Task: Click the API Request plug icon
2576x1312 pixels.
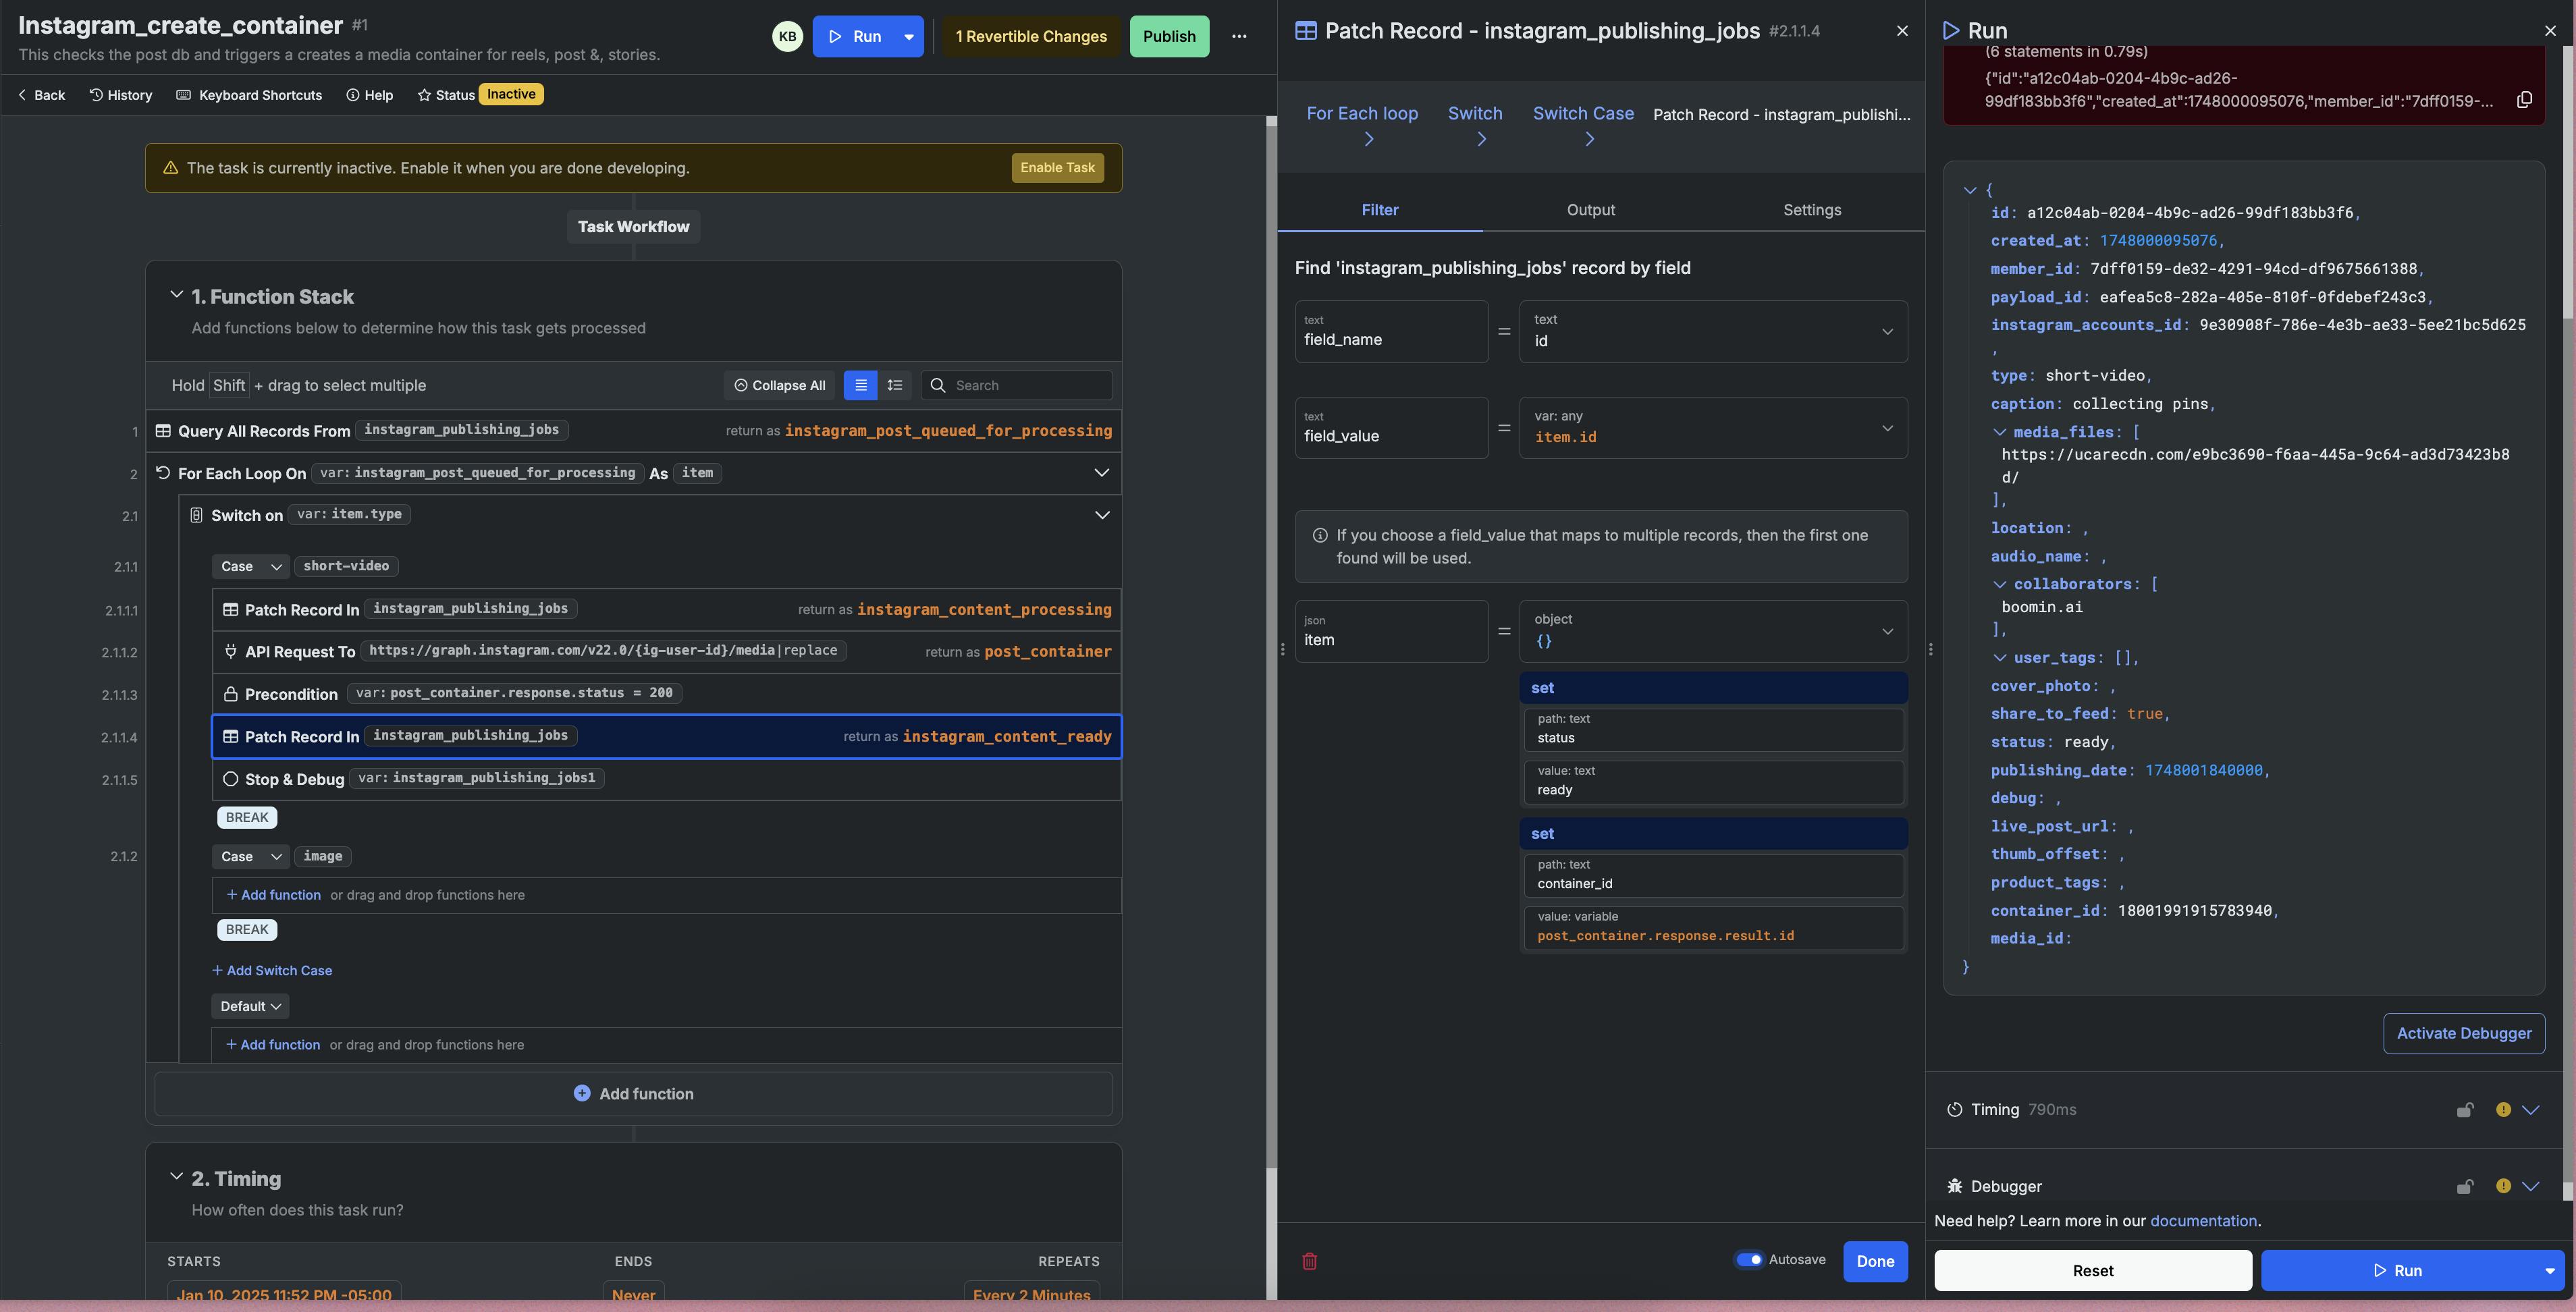Action: coord(230,652)
